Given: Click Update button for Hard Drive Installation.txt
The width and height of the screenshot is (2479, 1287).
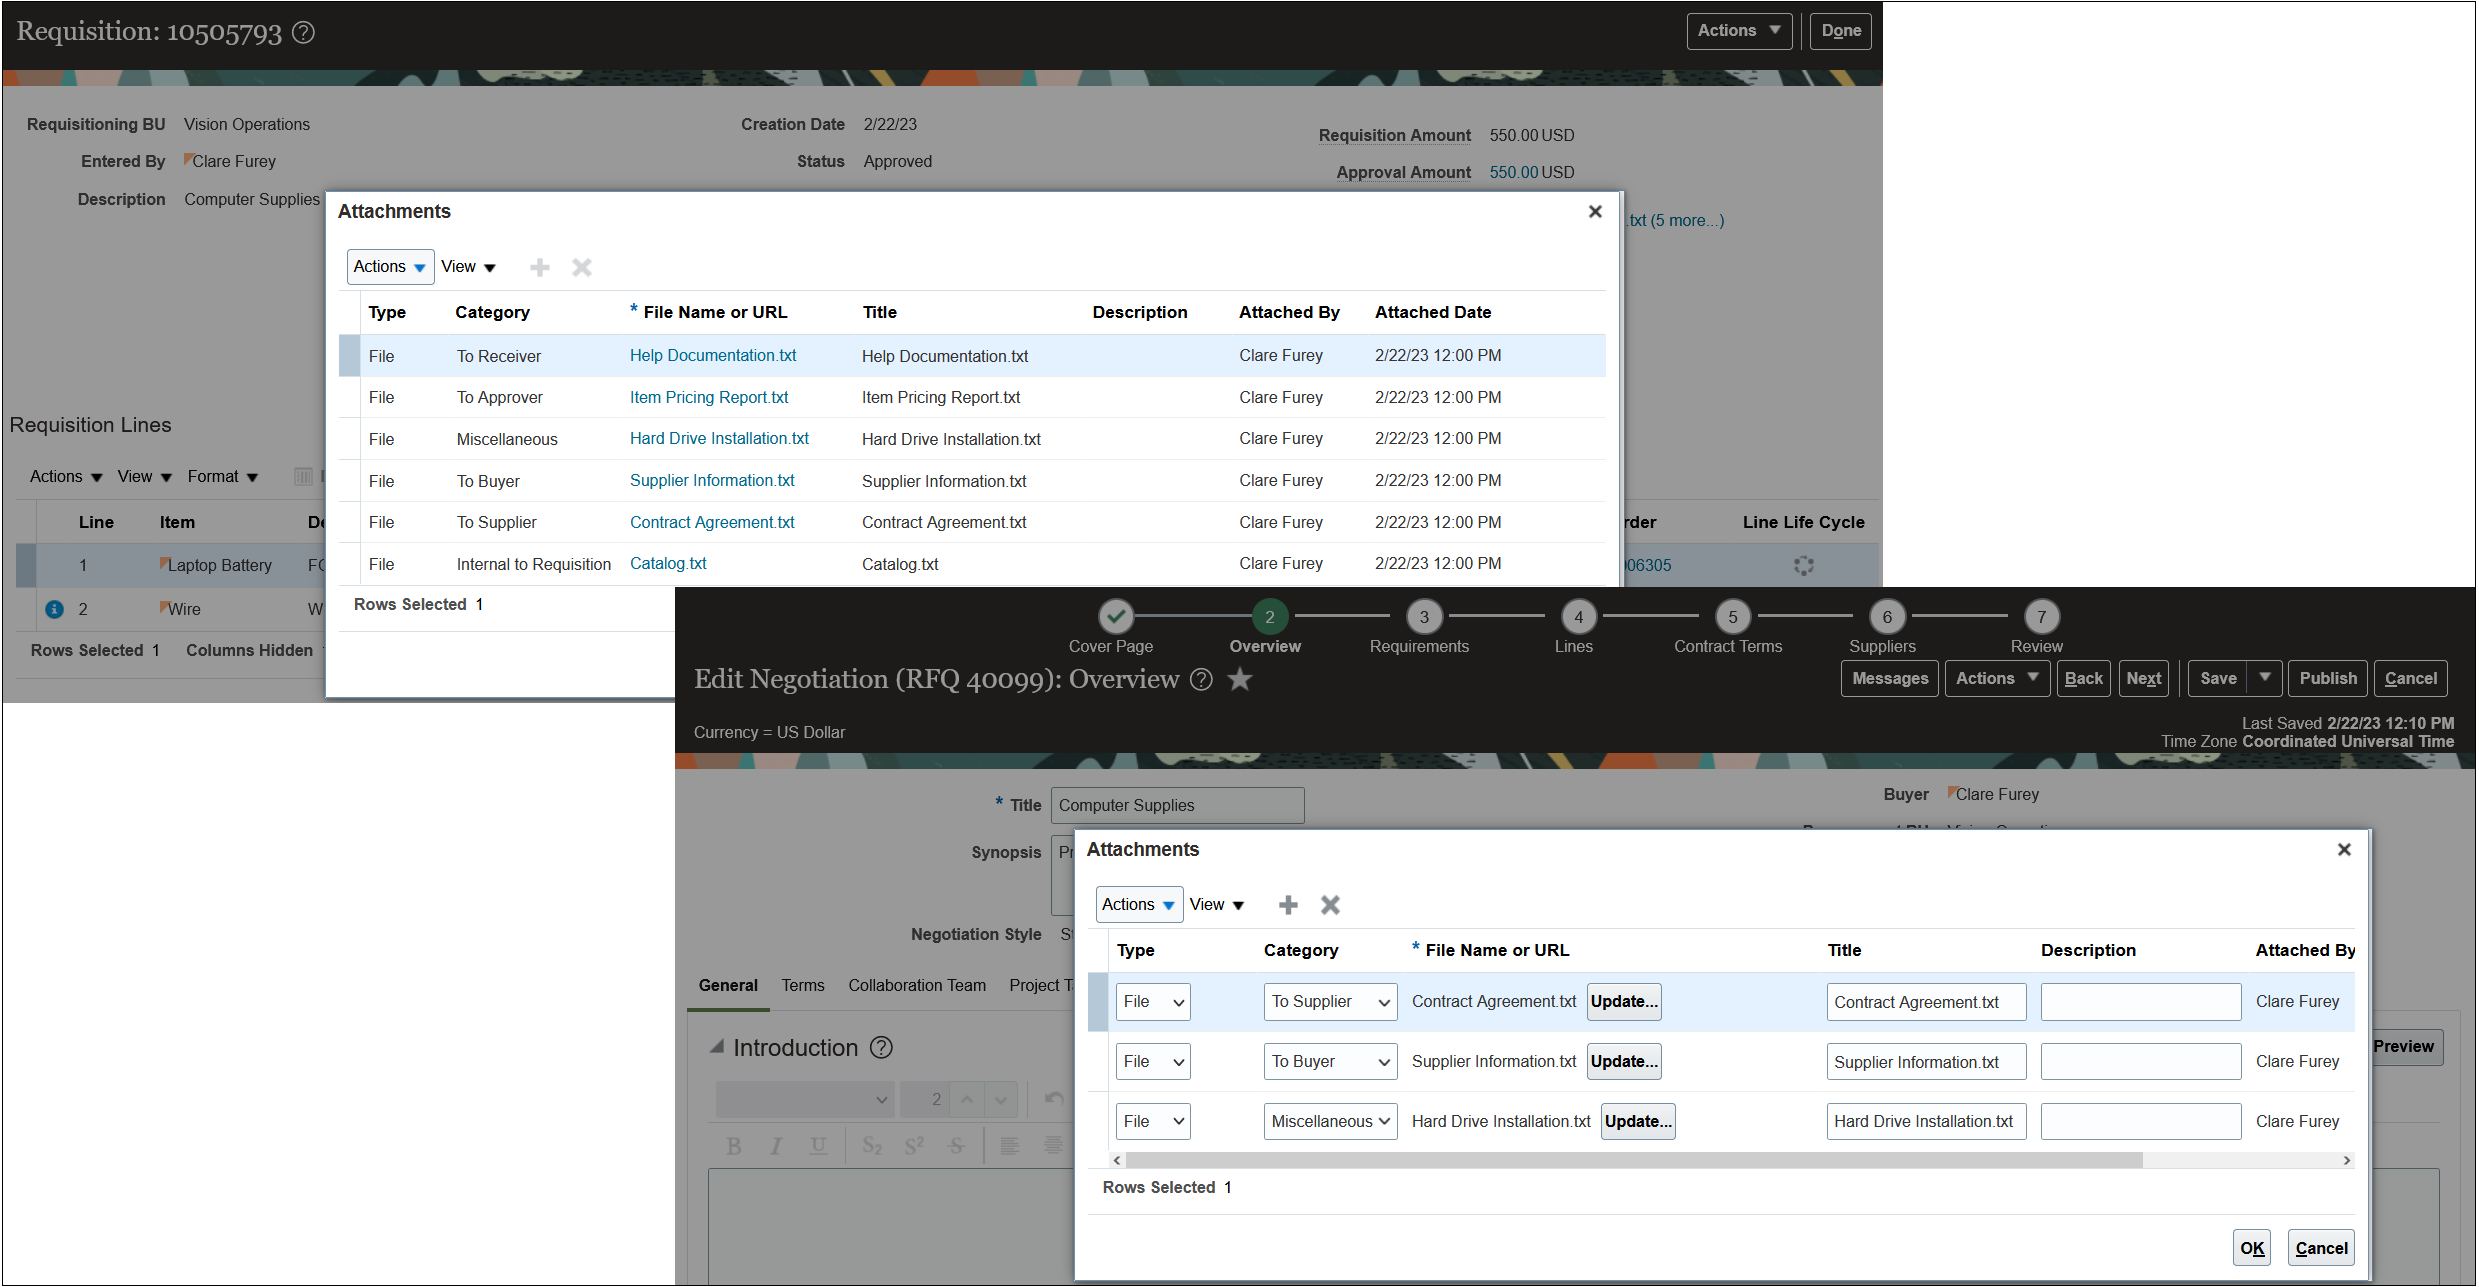Looking at the screenshot, I should [x=1638, y=1122].
